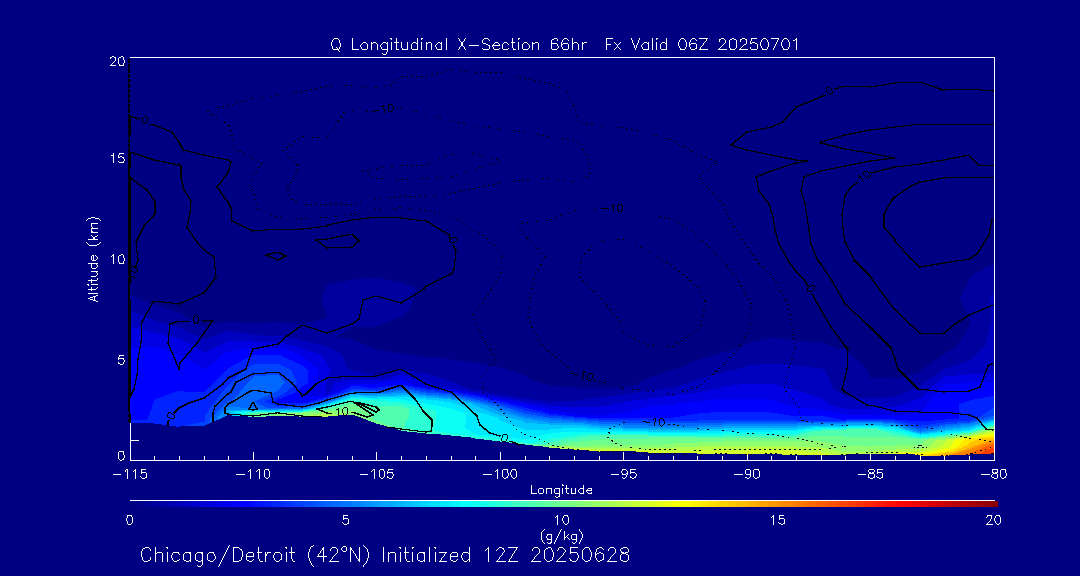The width and height of the screenshot is (1080, 576).
Task: Click the -80 longitude tick label
Action: tap(994, 475)
